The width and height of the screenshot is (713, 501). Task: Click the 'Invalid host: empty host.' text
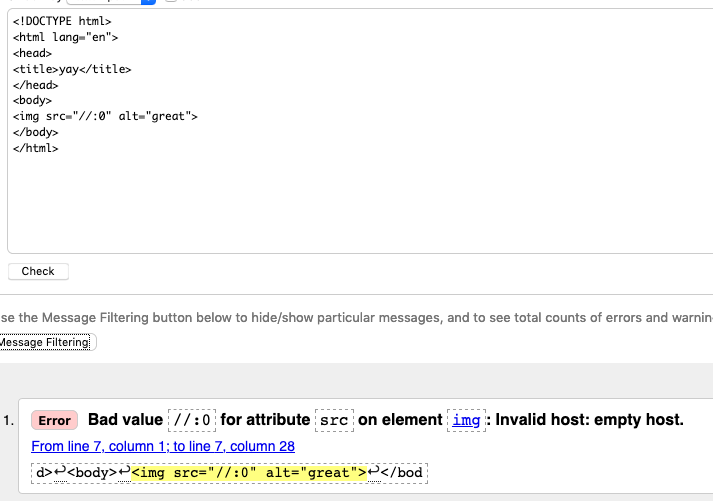[x=589, y=420]
